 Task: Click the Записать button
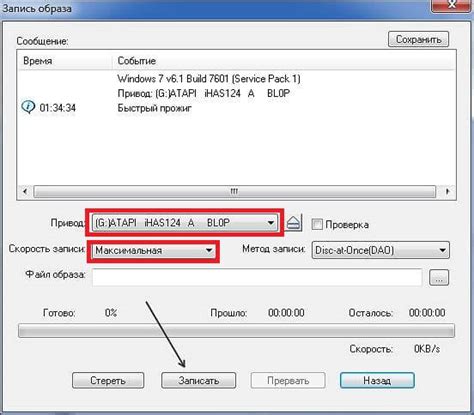point(198,380)
